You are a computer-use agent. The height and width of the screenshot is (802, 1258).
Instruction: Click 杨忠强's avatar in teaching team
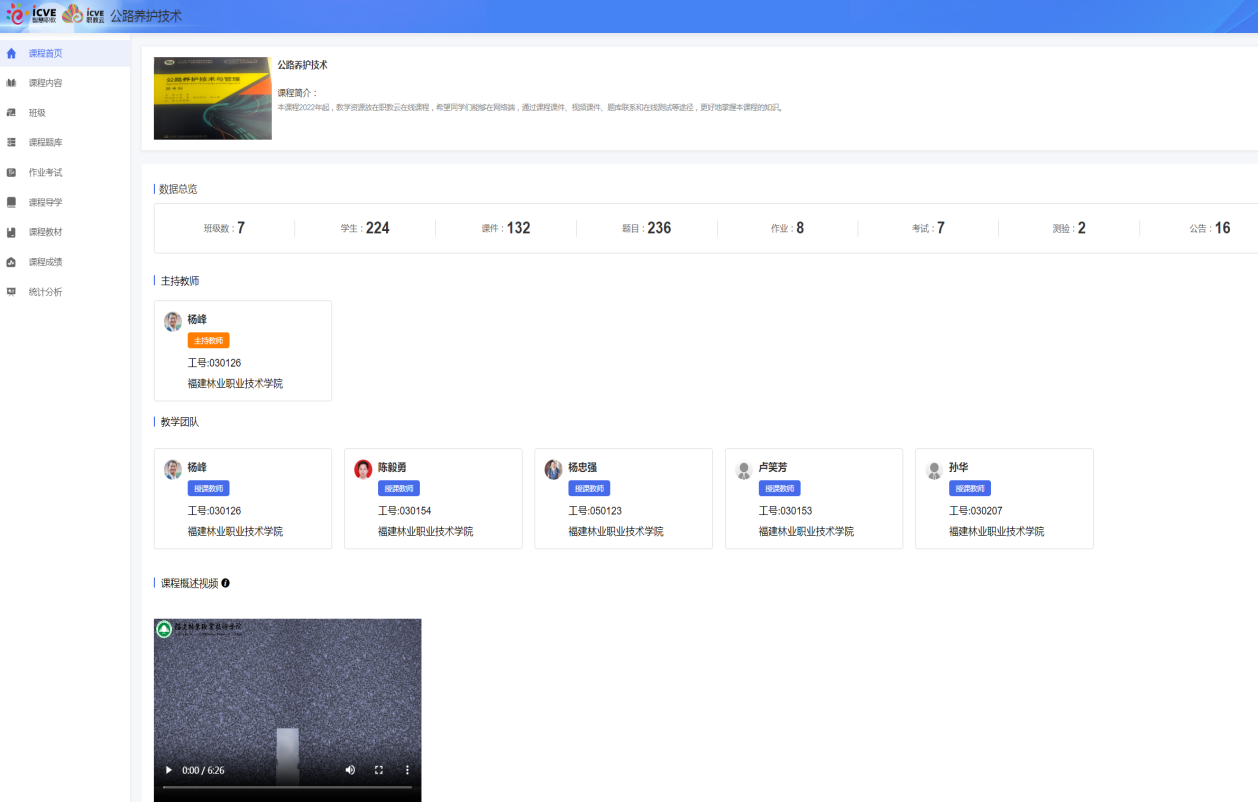pyautogui.click(x=553, y=469)
